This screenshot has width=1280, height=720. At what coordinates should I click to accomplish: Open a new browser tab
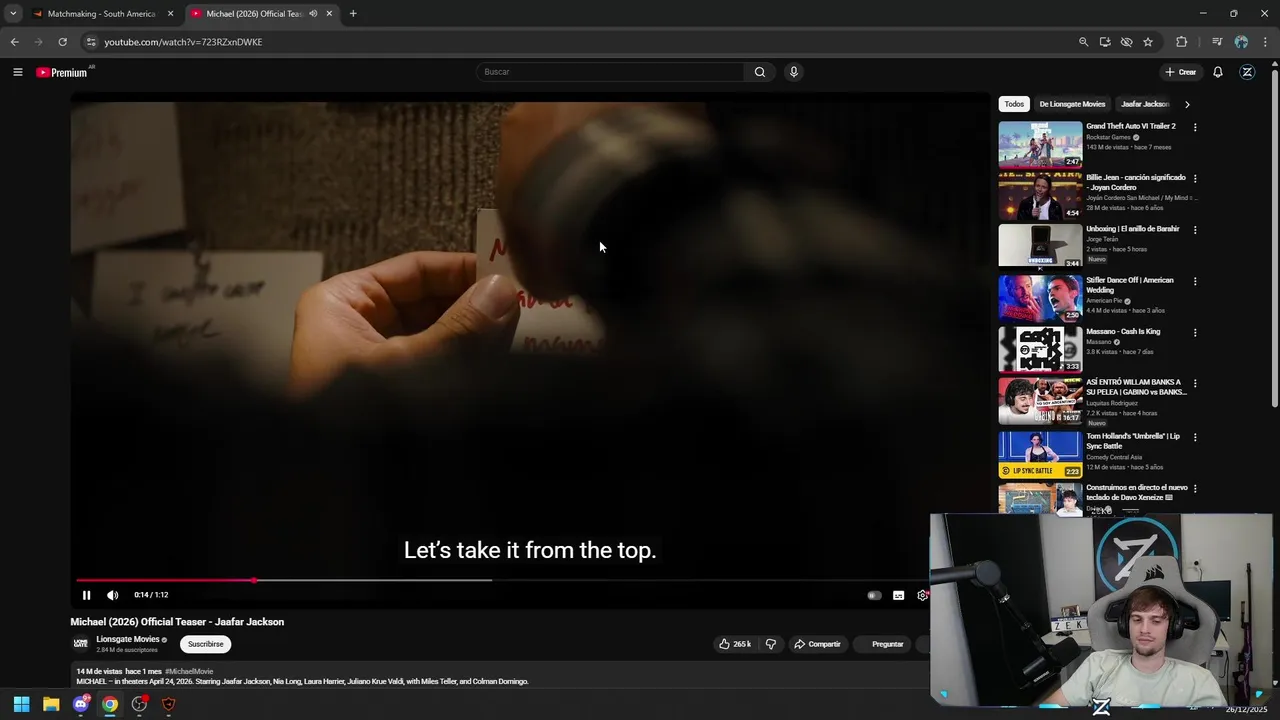click(353, 14)
